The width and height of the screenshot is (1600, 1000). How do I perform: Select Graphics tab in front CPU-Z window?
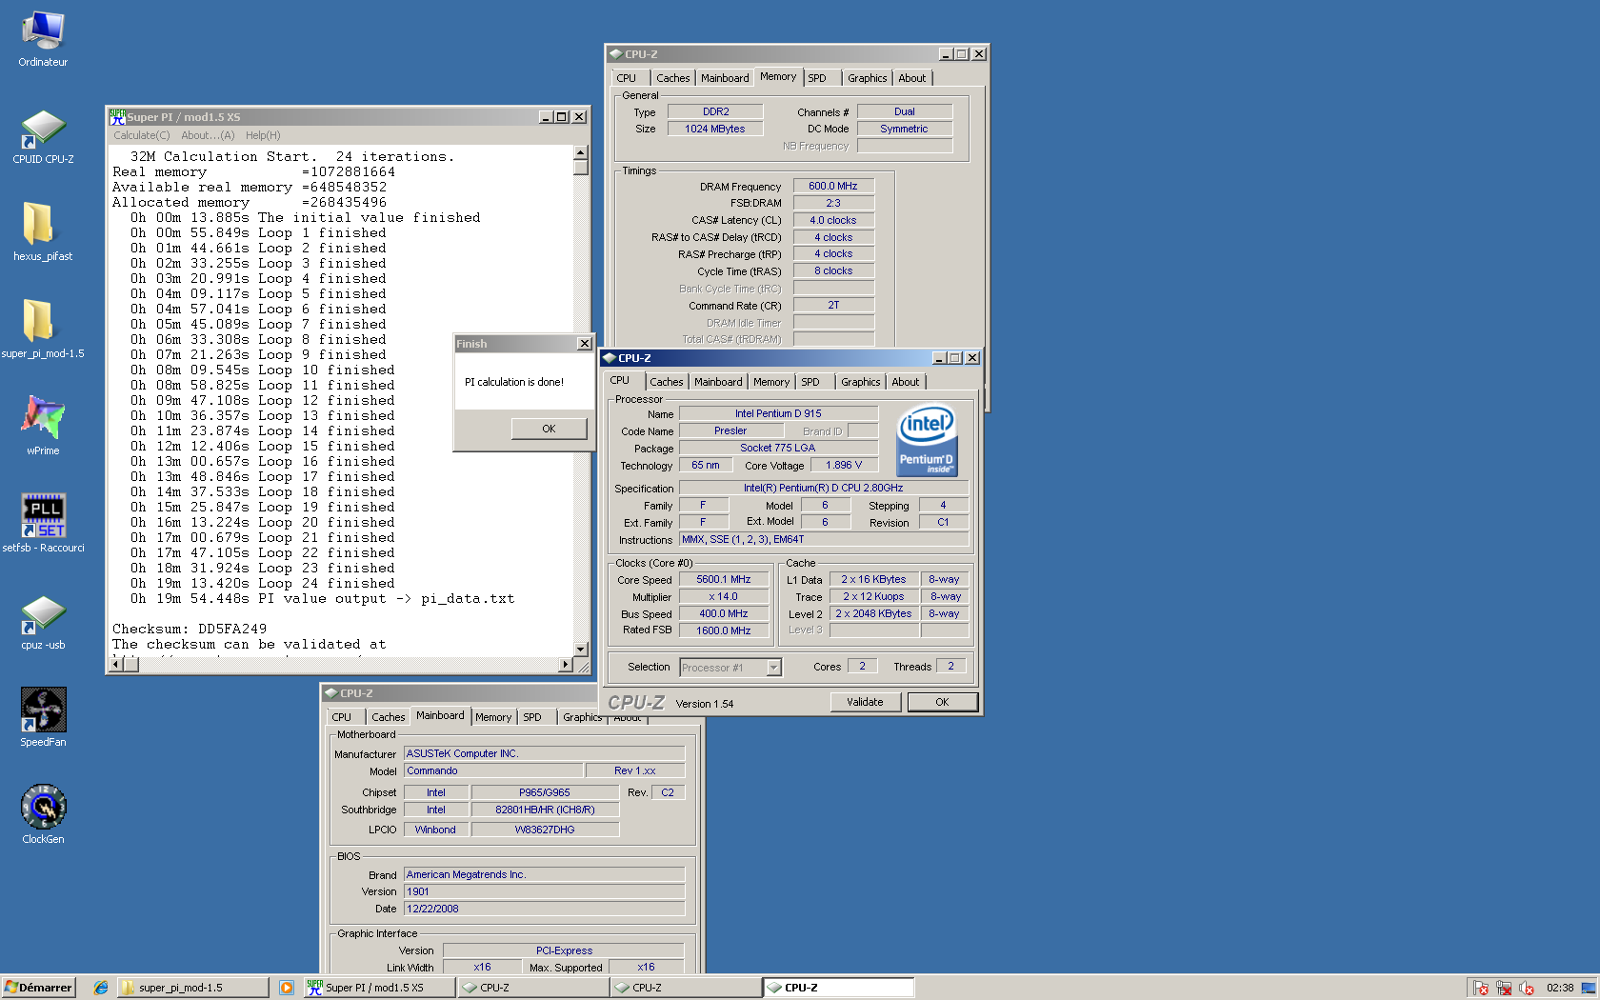pyautogui.click(x=860, y=382)
